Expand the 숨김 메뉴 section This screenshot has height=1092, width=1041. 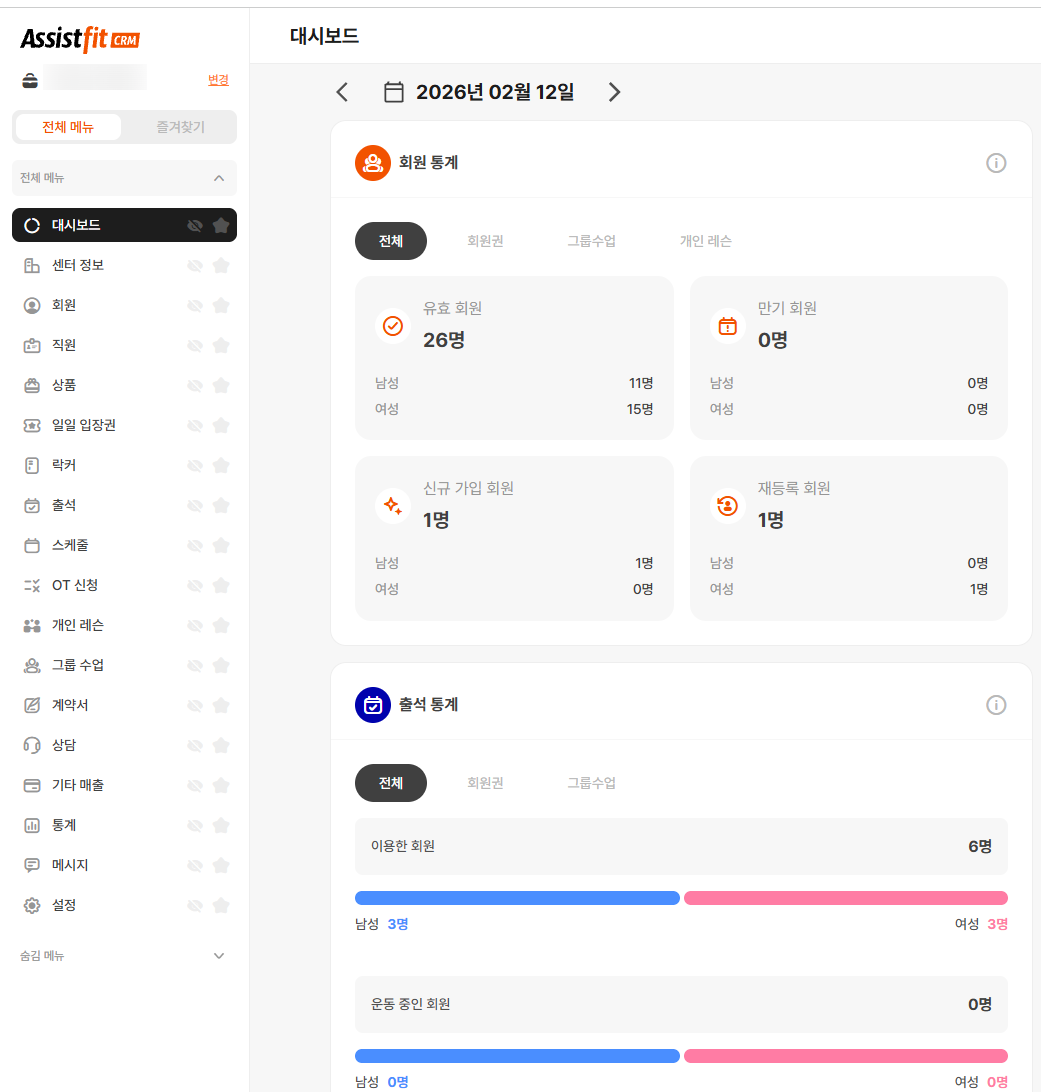218,955
